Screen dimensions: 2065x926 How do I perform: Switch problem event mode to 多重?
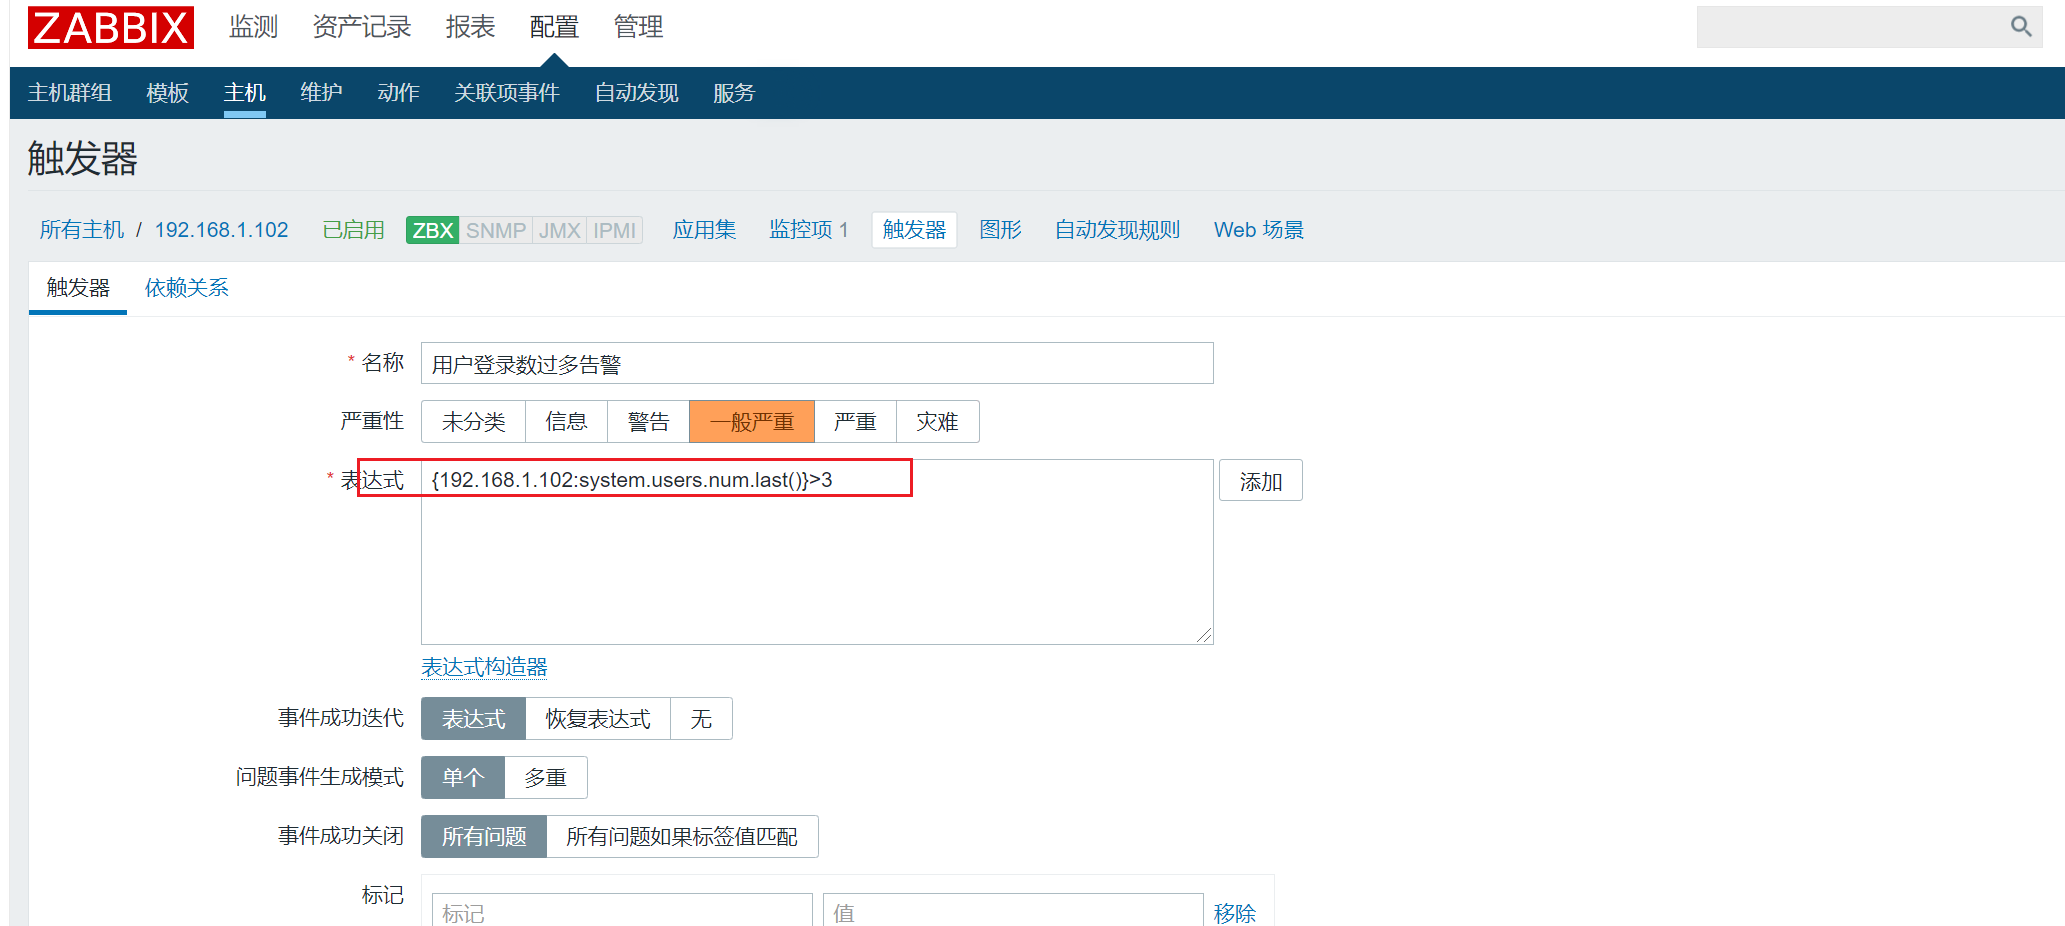[545, 778]
